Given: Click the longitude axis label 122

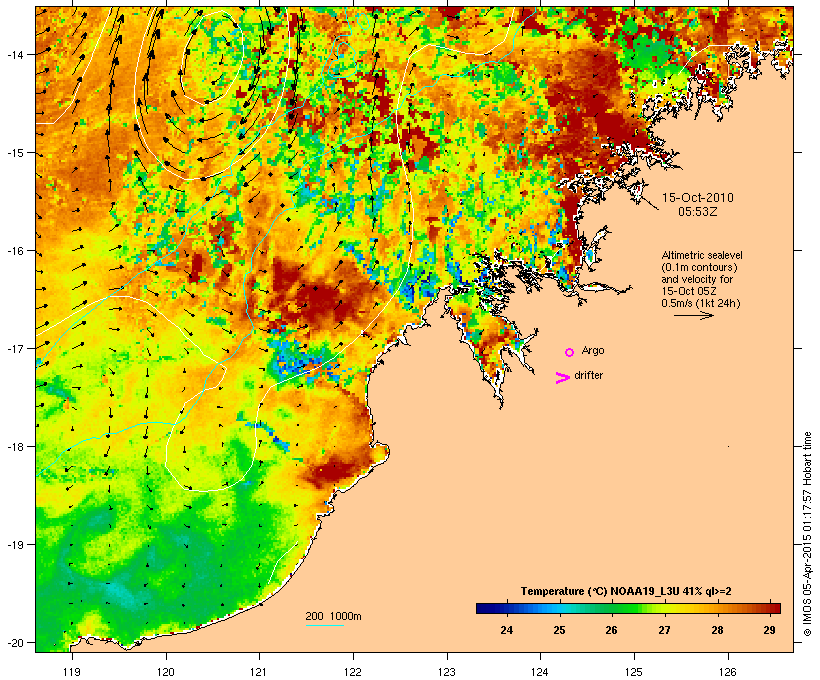Looking at the screenshot, I should [353, 672].
